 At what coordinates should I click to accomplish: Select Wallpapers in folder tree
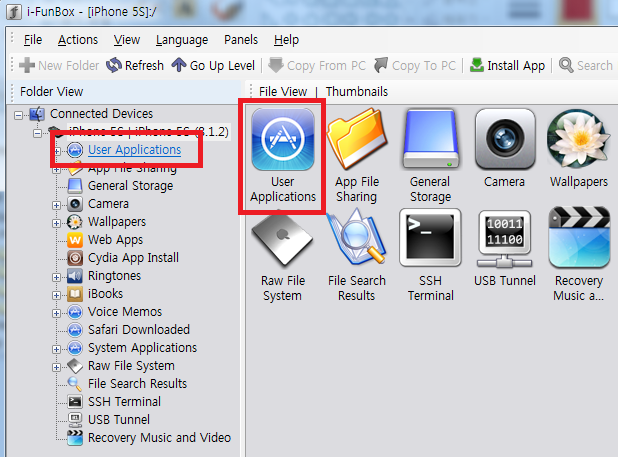[x=117, y=222]
